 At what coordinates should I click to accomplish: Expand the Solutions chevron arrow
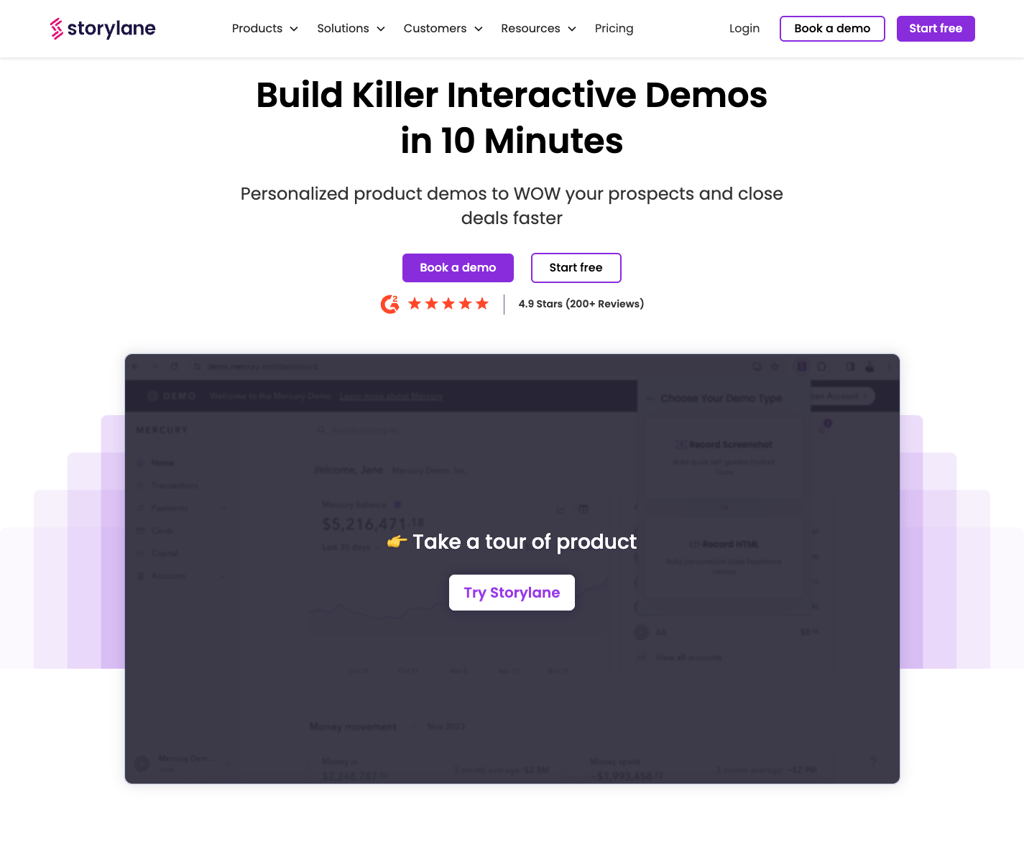pos(381,29)
